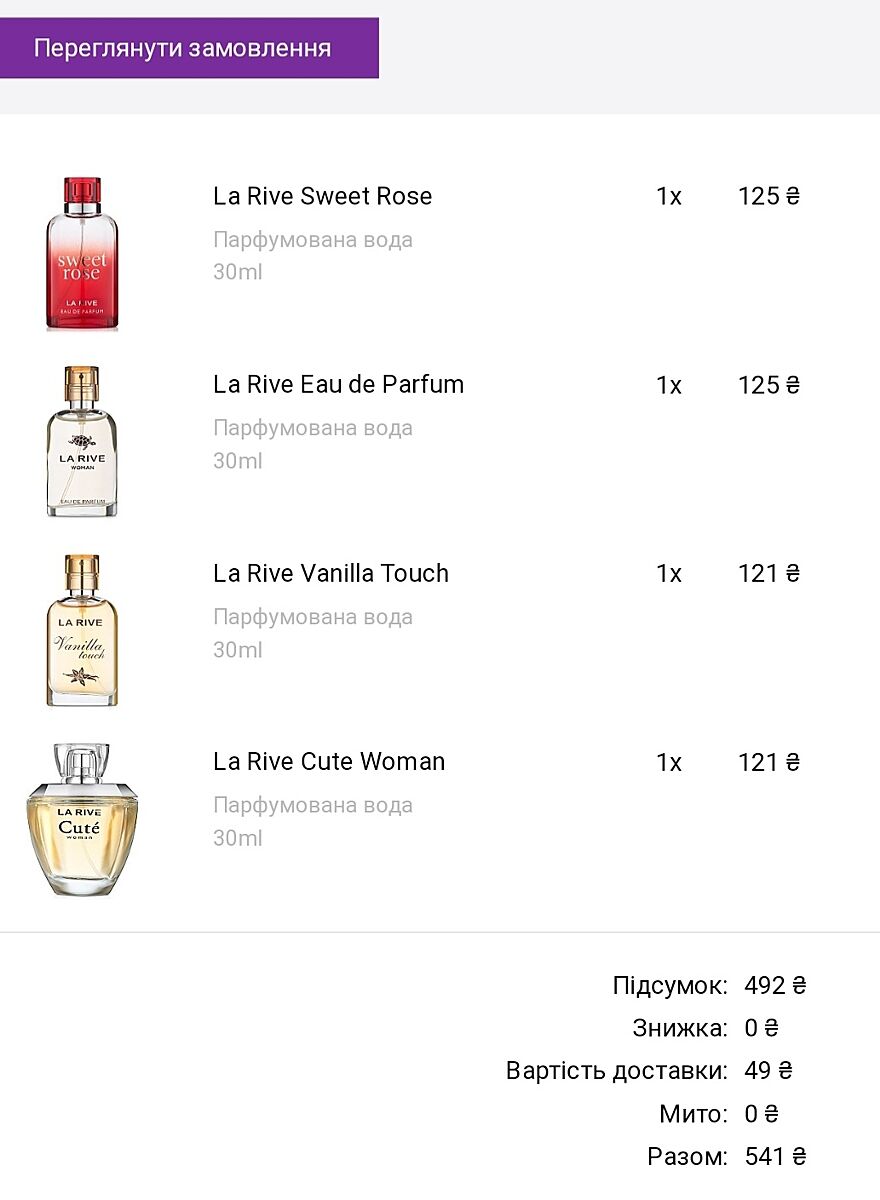Open the Cuté Woman bottle thumbnail
880x1200 pixels.
point(82,820)
